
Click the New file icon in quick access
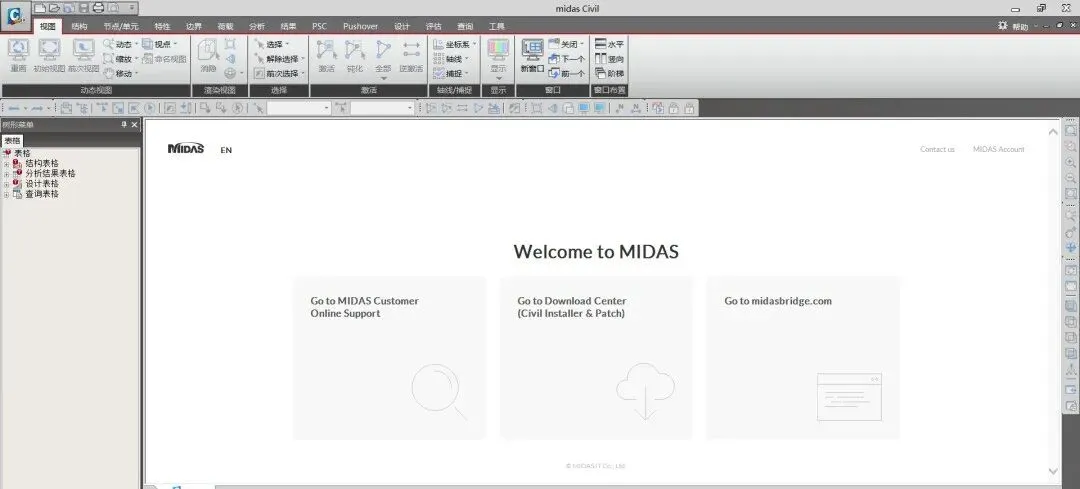pyautogui.click(x=40, y=8)
